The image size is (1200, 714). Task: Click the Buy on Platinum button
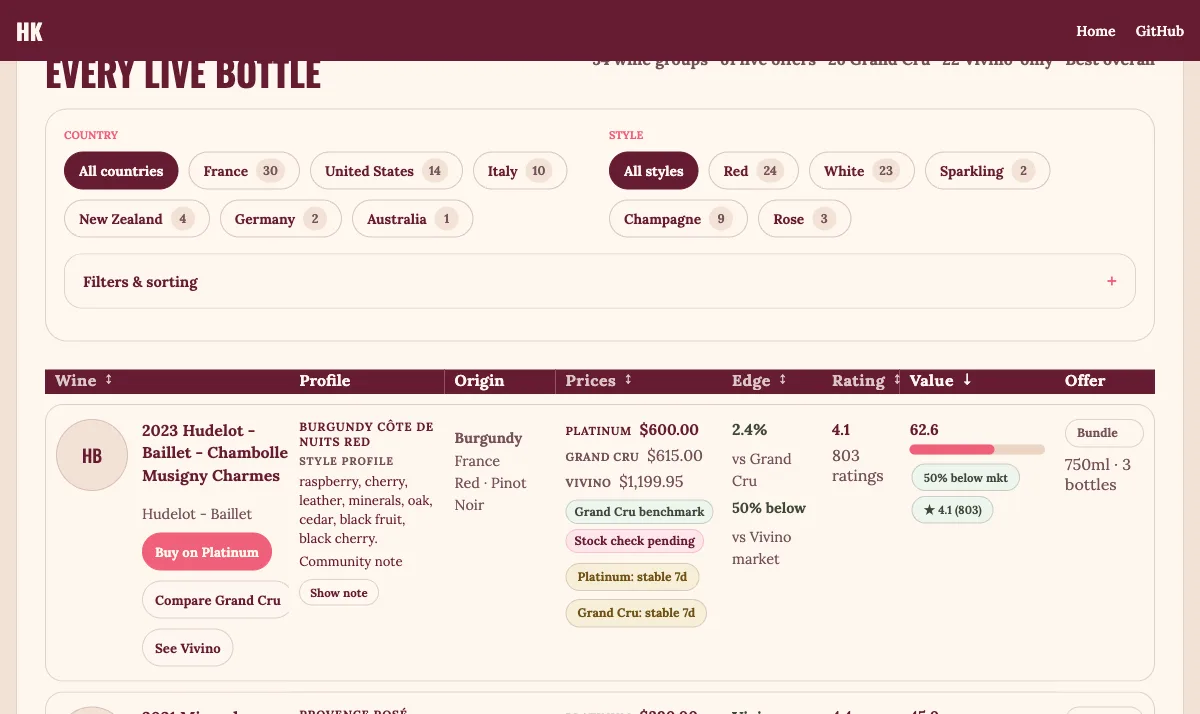(207, 552)
